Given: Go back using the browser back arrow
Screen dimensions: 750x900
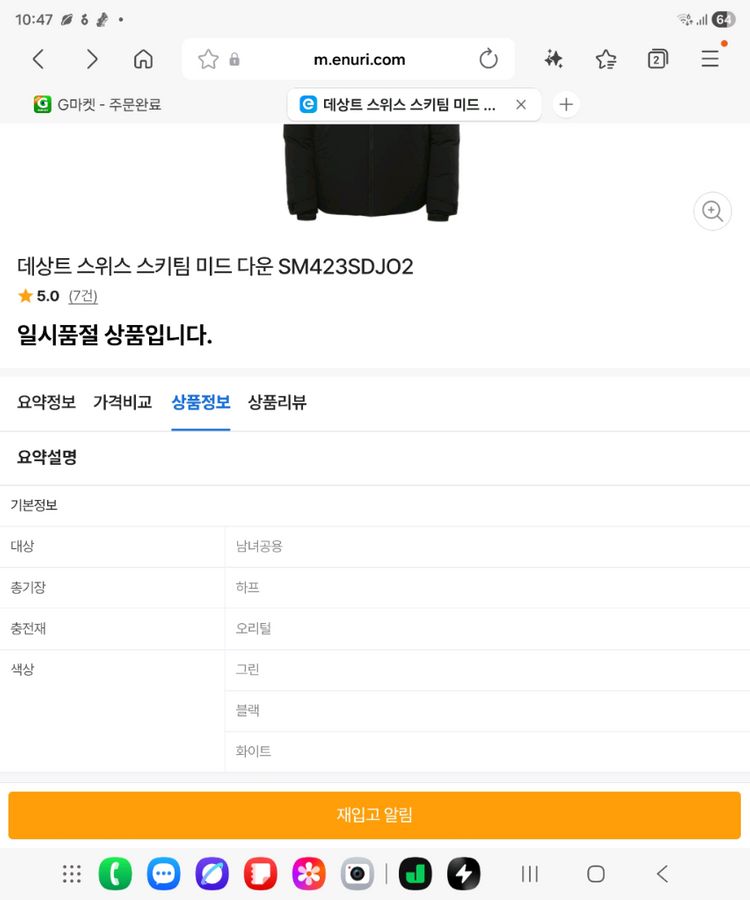Looking at the screenshot, I should tap(38, 59).
